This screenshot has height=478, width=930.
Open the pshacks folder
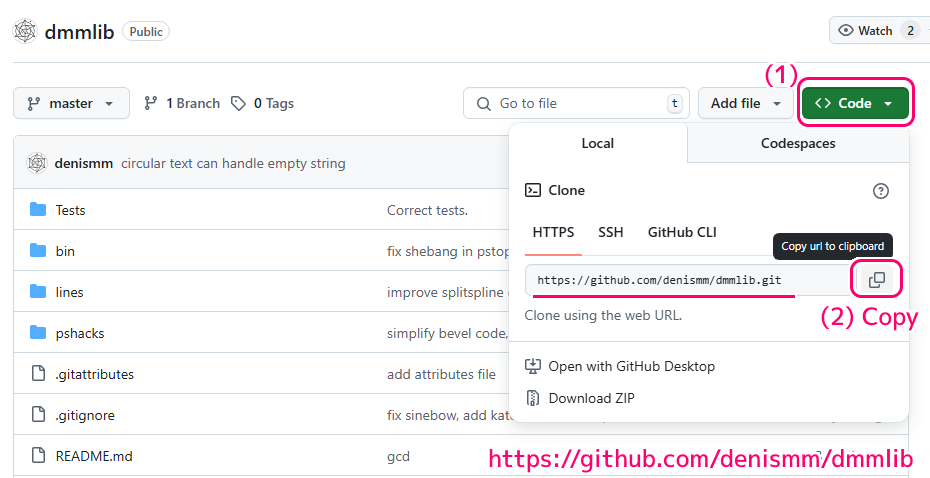[x=80, y=333]
